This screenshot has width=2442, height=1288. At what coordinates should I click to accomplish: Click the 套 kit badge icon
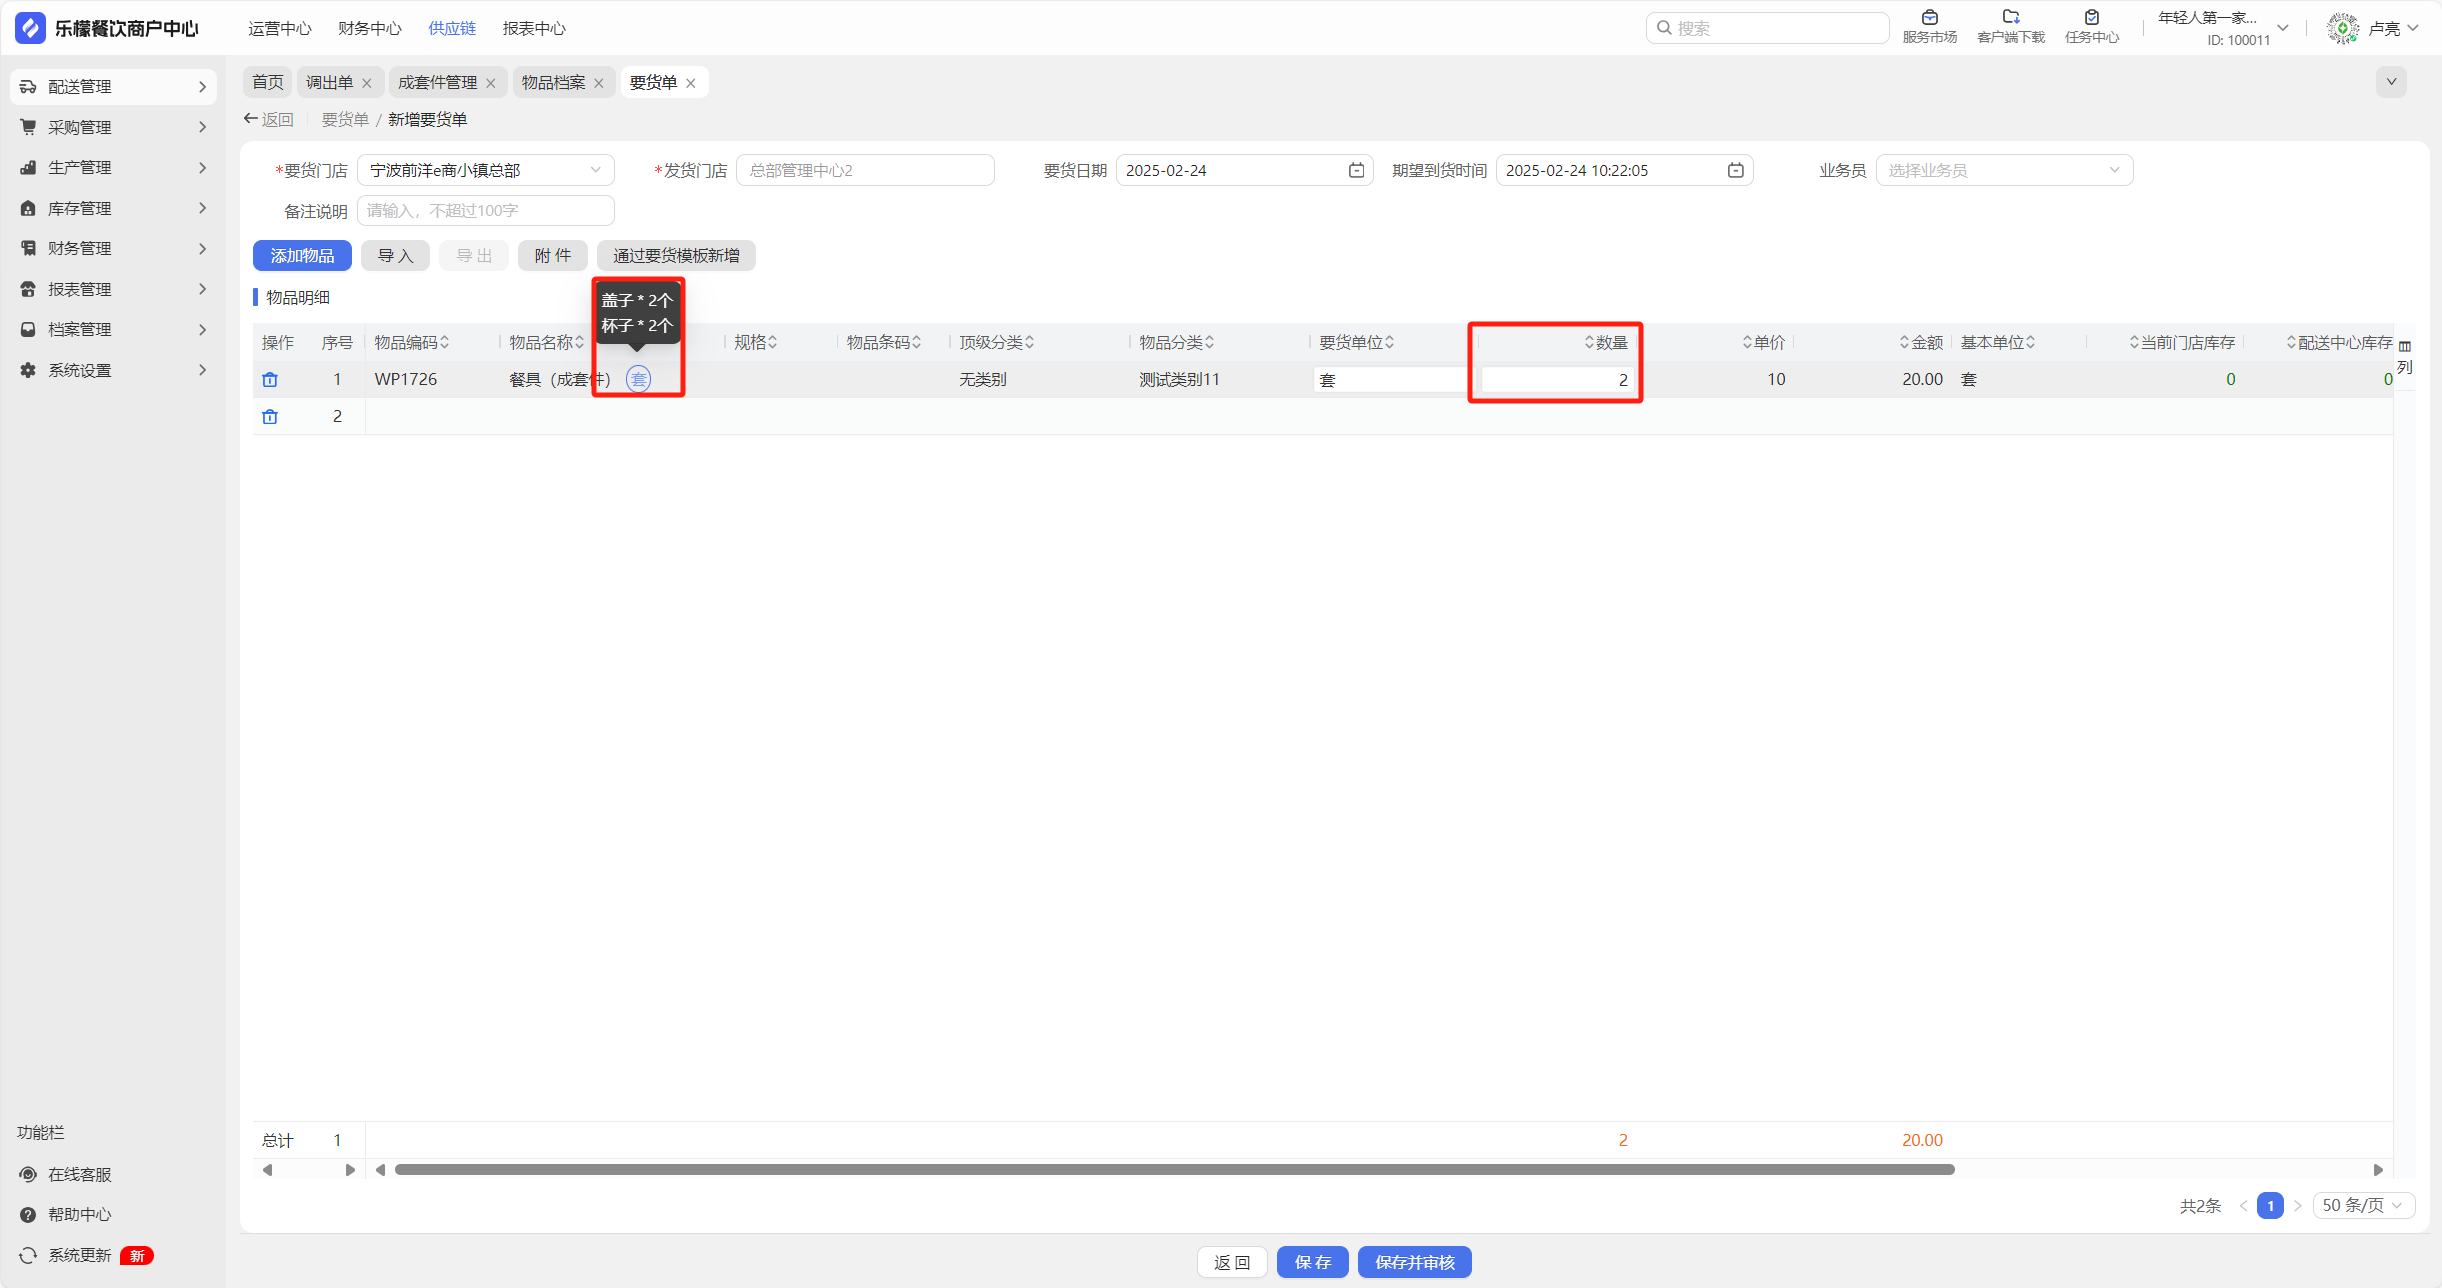[x=638, y=379]
